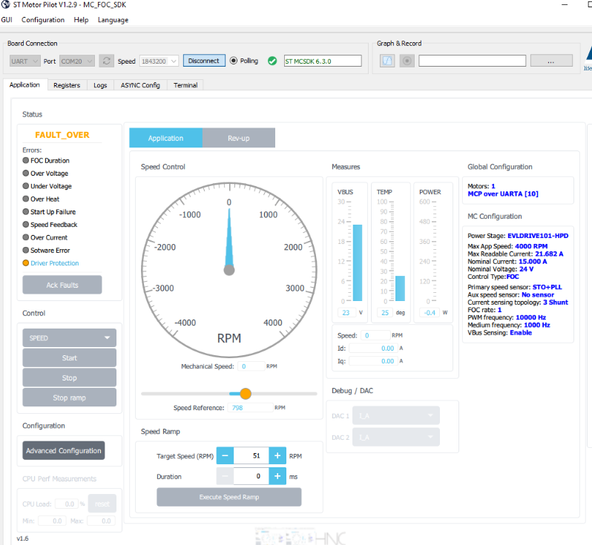Image resolution: width=592 pixels, height=545 pixels.
Task: Click the Speed Reference slider handle
Action: (x=245, y=394)
